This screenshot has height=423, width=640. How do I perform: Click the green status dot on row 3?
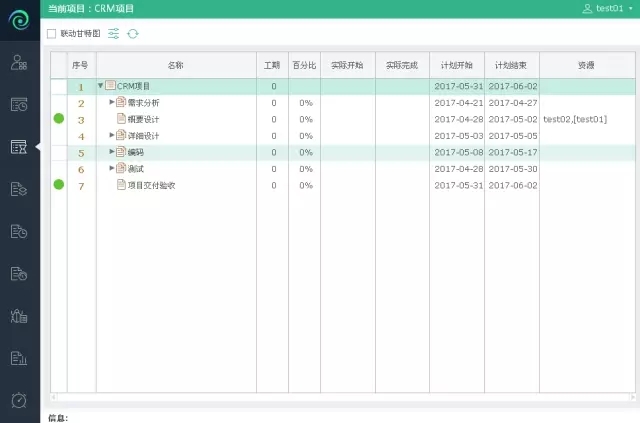(x=59, y=118)
